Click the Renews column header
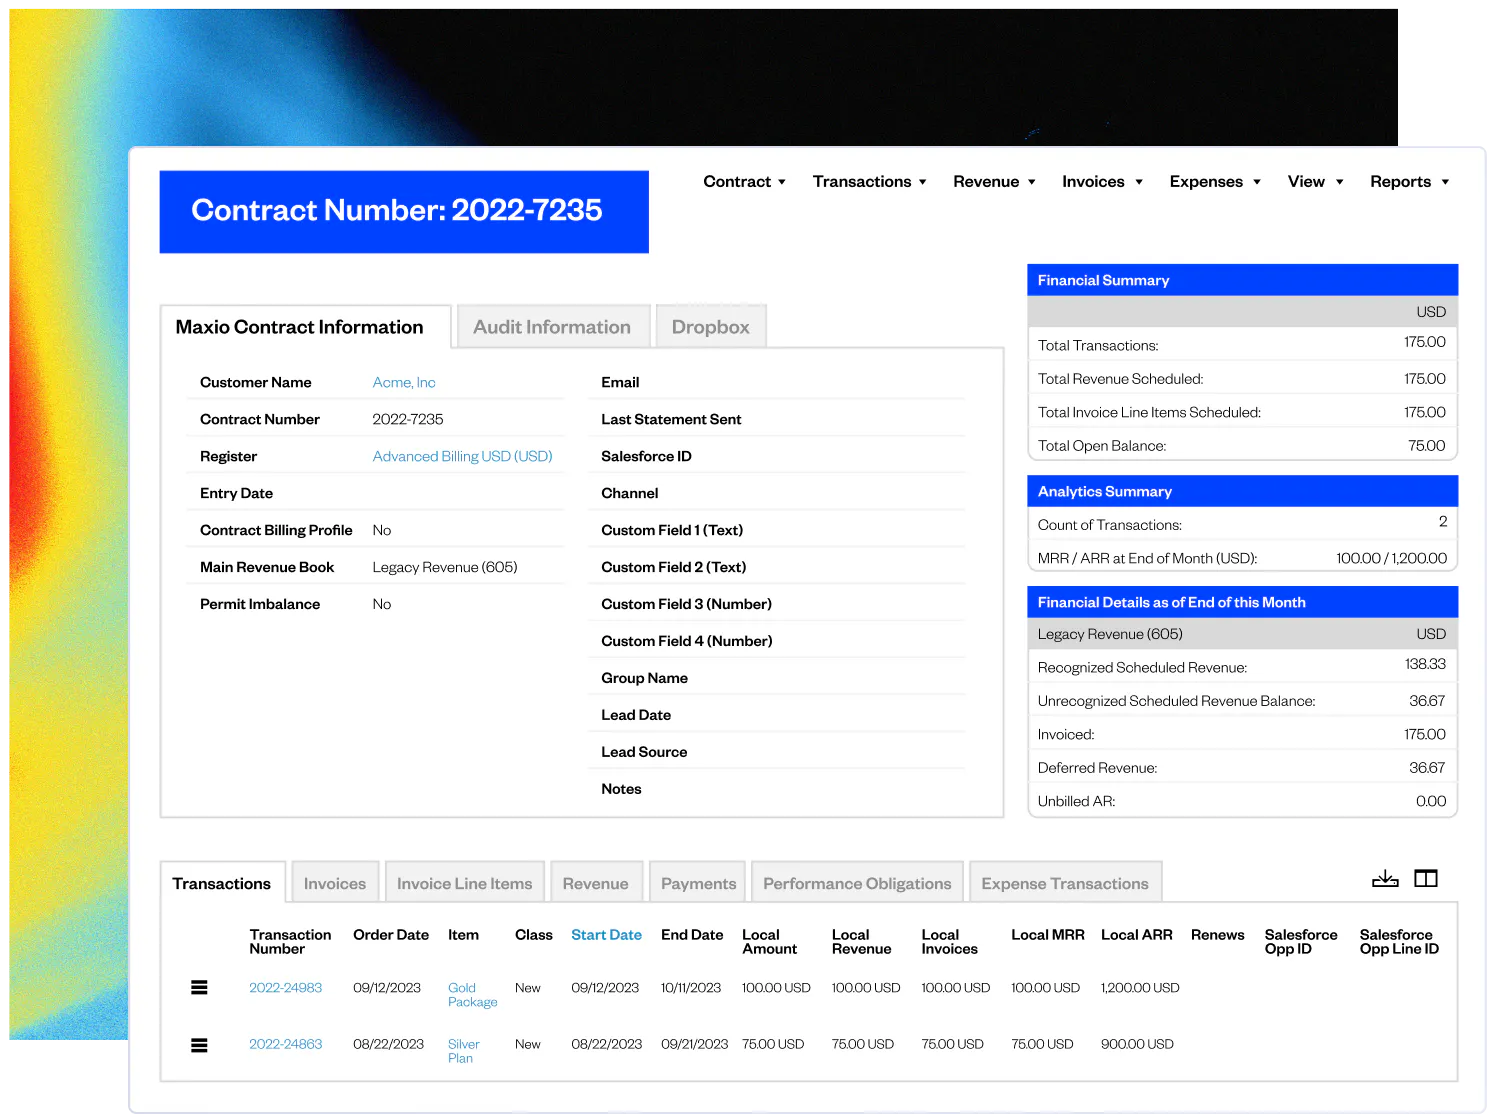1487x1114 pixels. point(1217,935)
